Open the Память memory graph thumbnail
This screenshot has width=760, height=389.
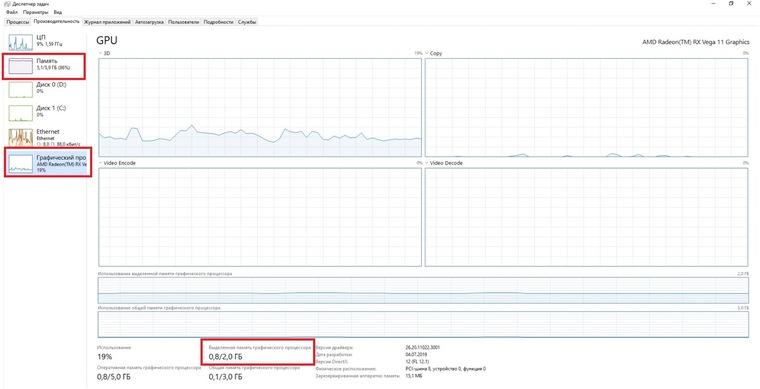click(x=20, y=66)
